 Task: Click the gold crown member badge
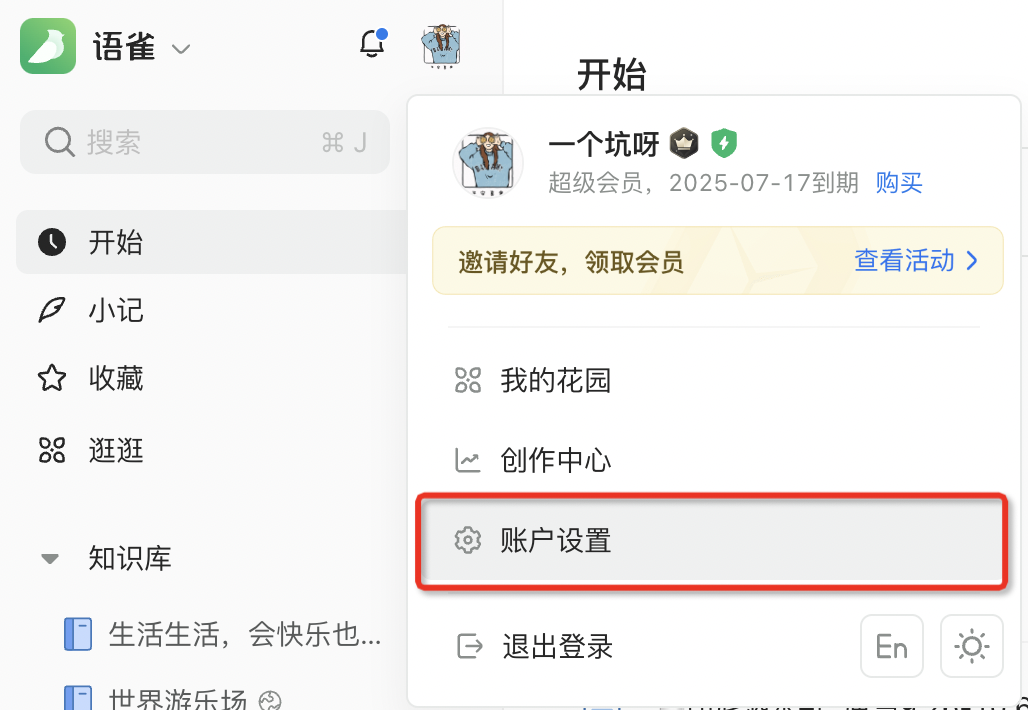pyautogui.click(x=684, y=143)
